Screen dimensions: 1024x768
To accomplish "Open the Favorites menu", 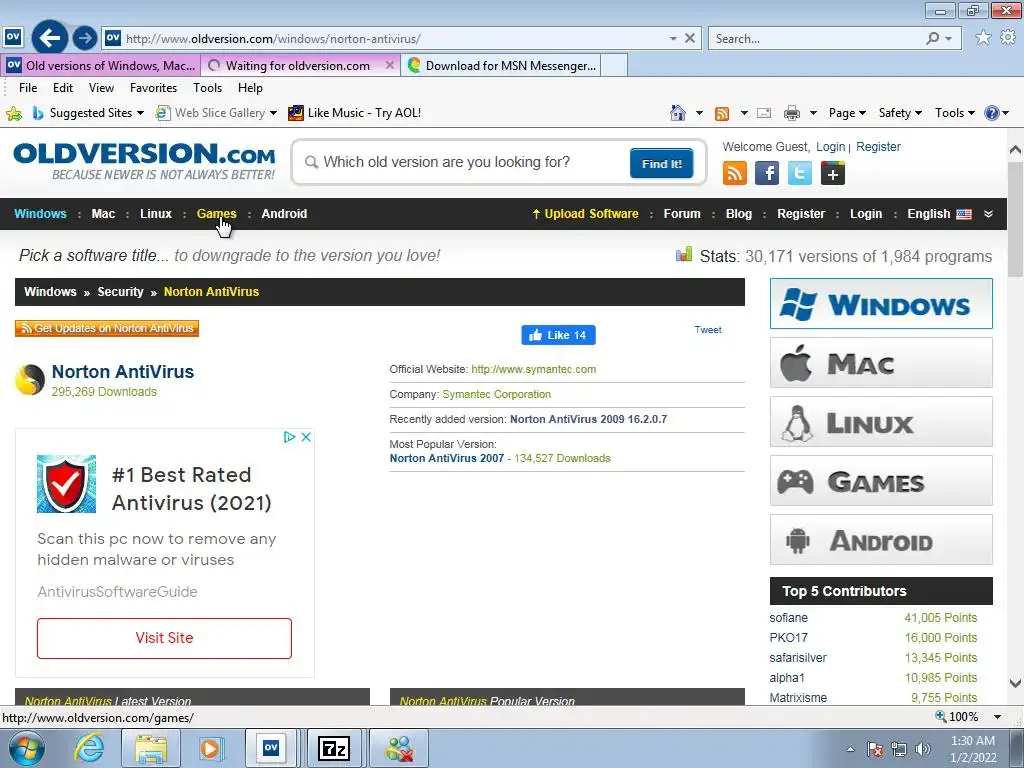I will click(153, 88).
